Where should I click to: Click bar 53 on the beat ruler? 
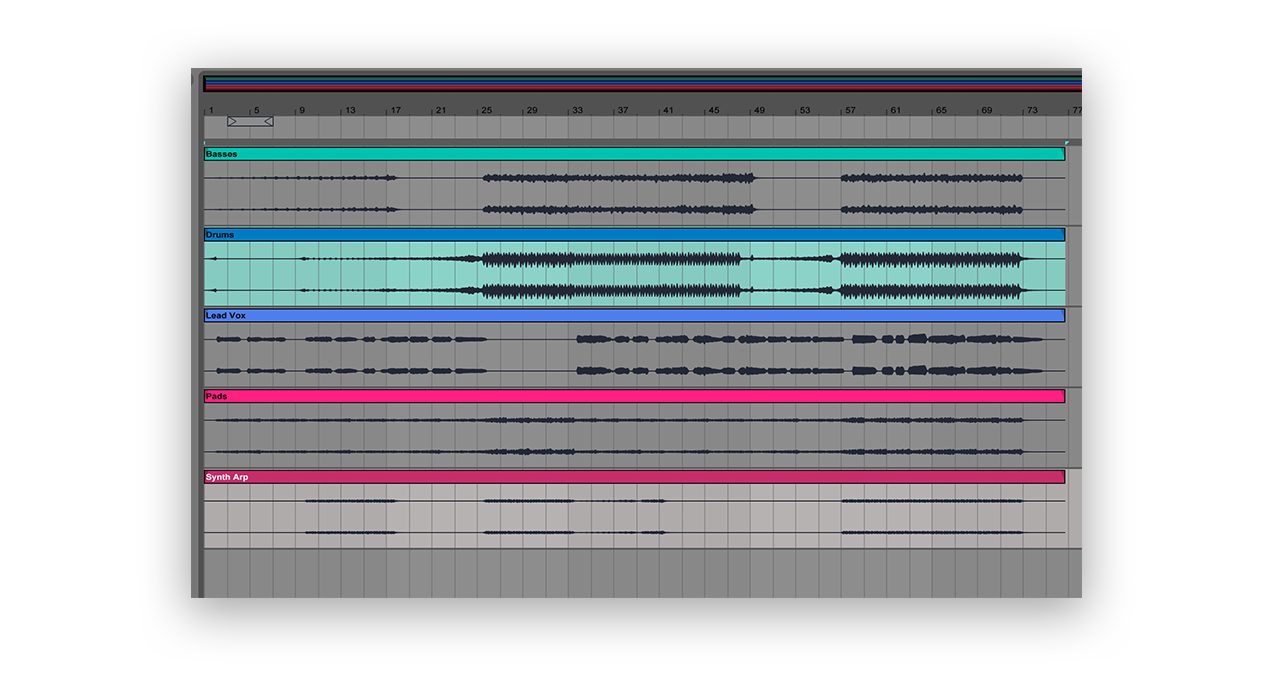[x=804, y=109]
